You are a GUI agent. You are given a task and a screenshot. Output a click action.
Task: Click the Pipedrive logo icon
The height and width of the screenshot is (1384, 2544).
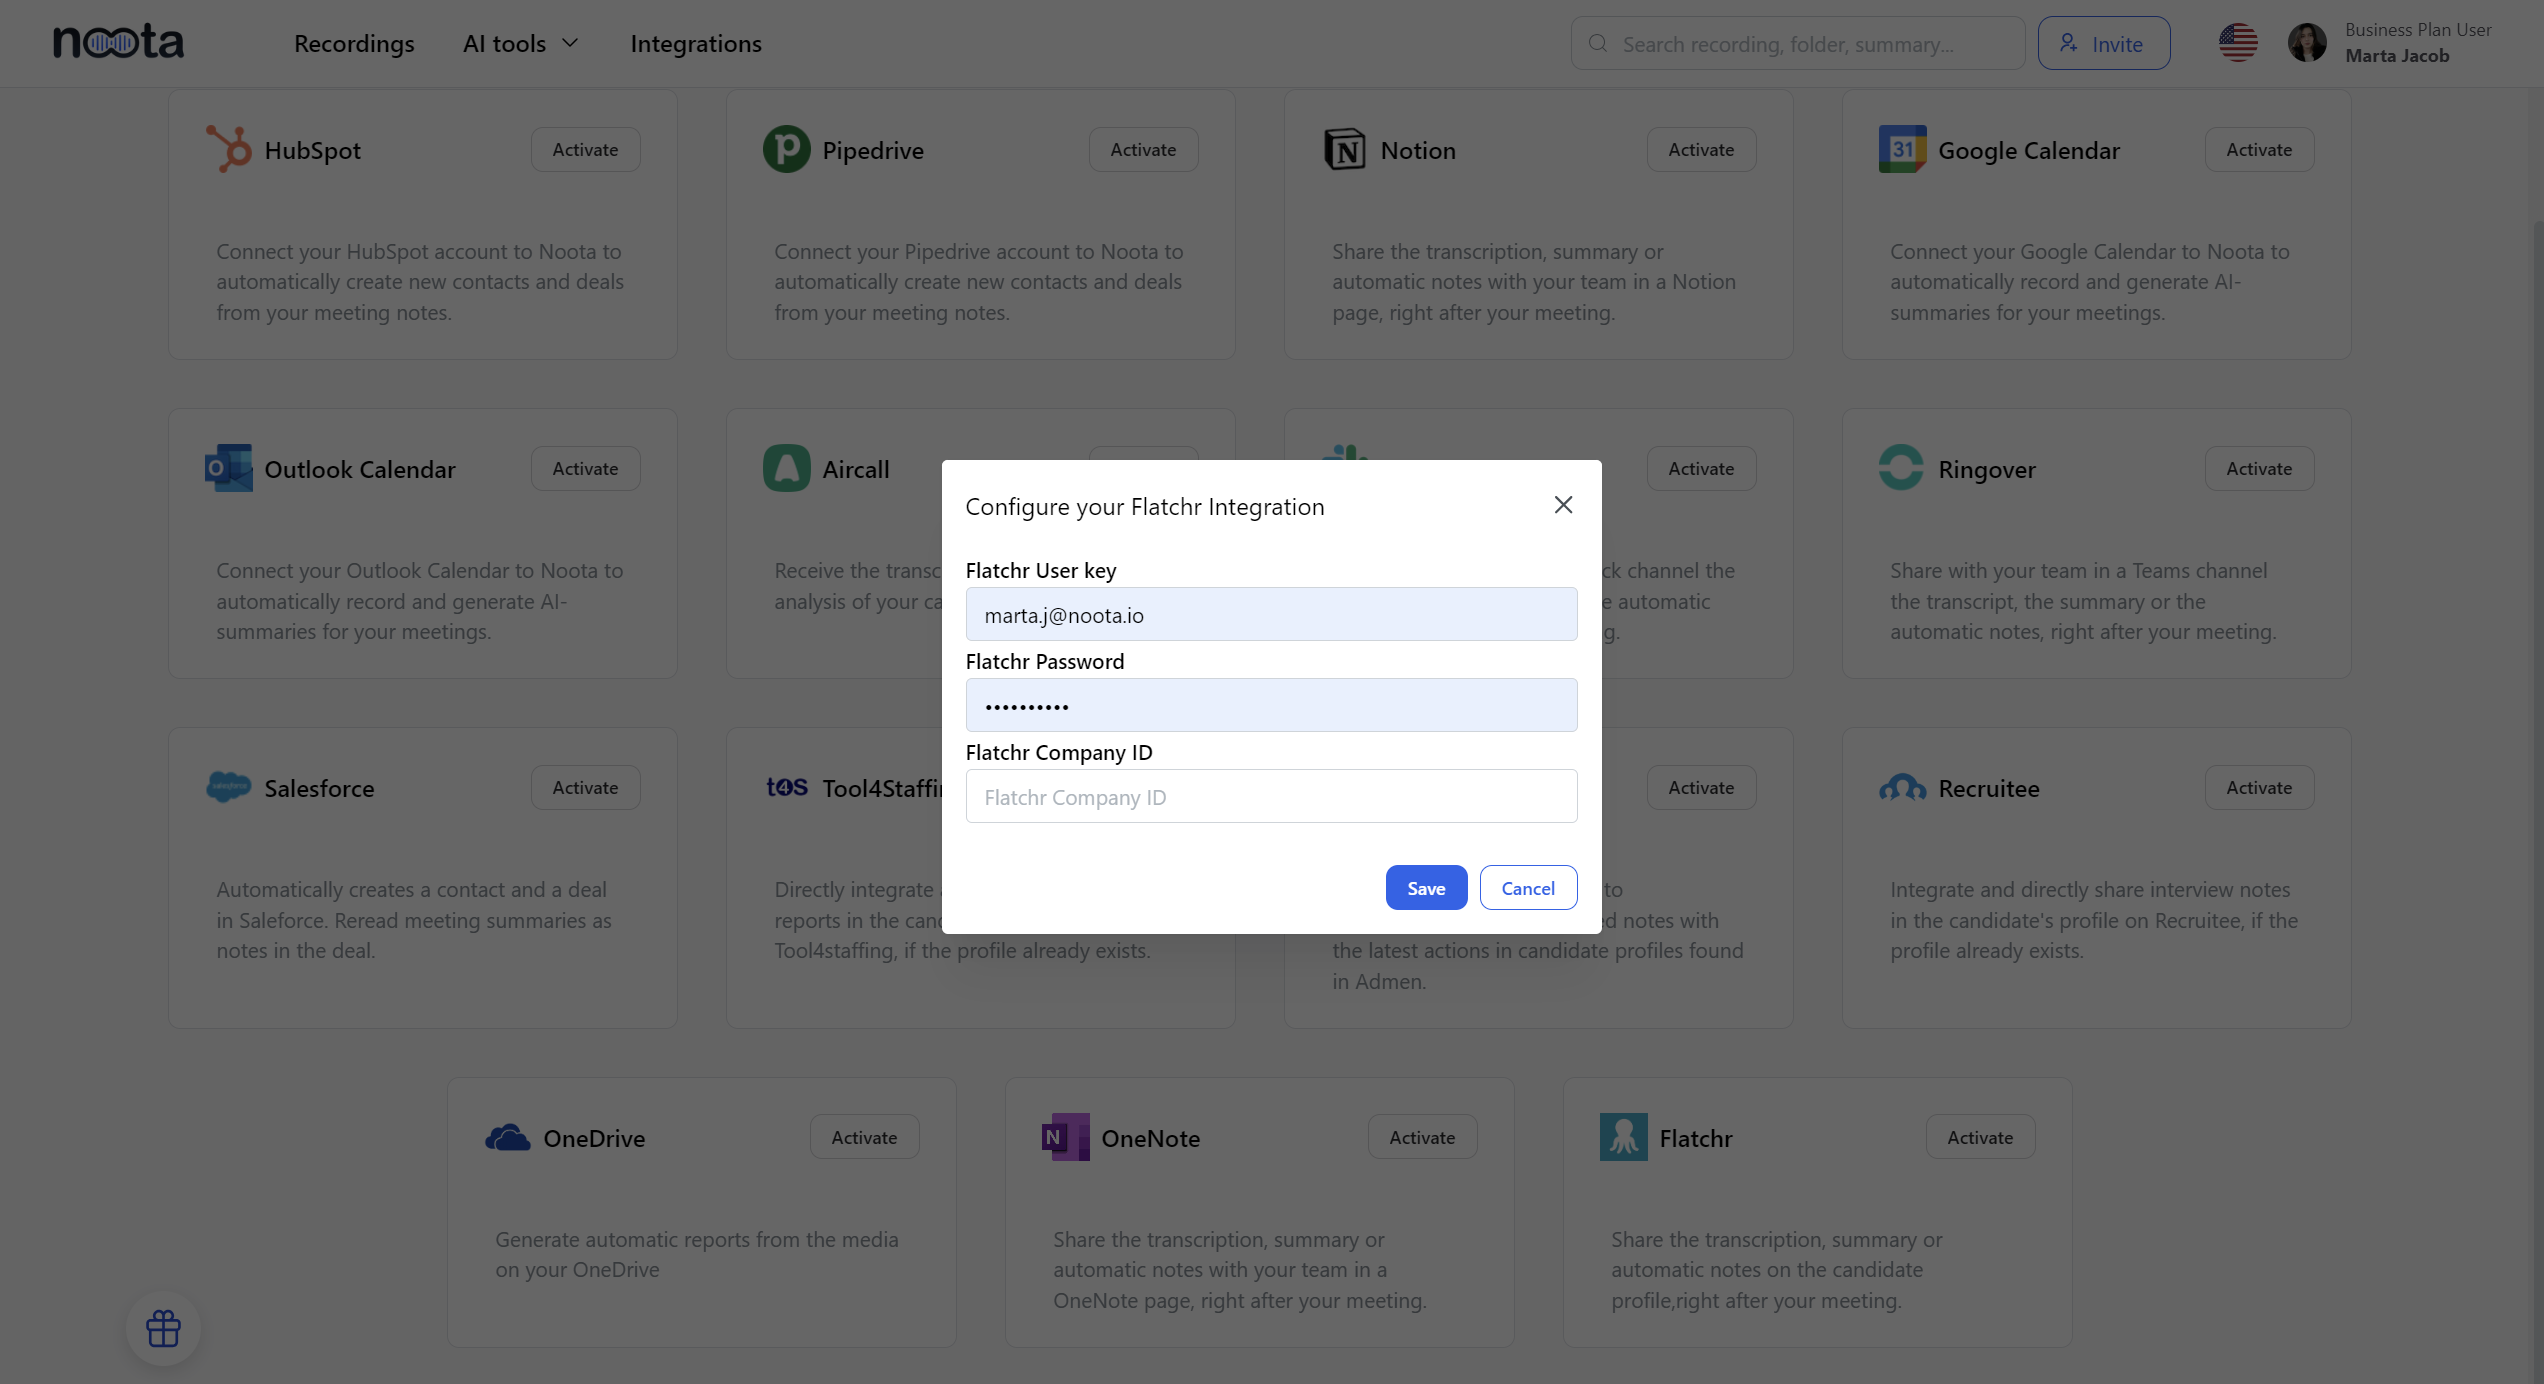click(x=786, y=149)
